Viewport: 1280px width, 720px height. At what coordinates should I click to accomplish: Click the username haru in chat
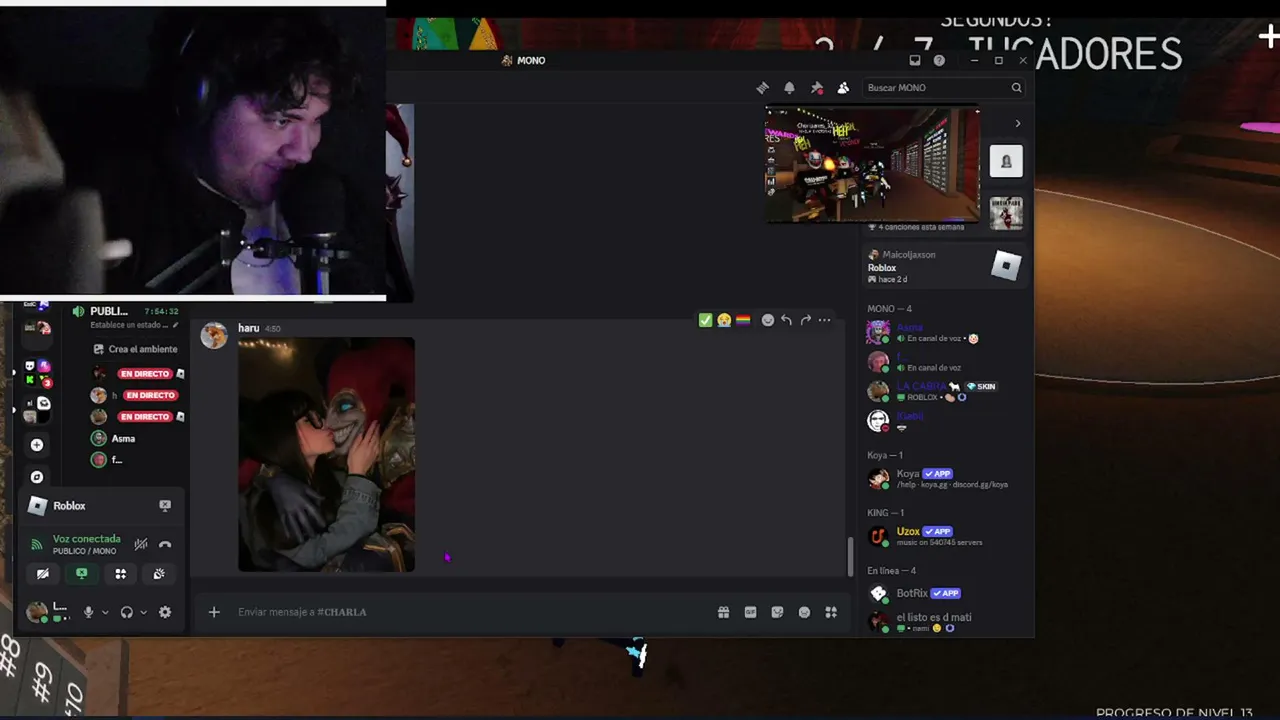tap(248, 328)
